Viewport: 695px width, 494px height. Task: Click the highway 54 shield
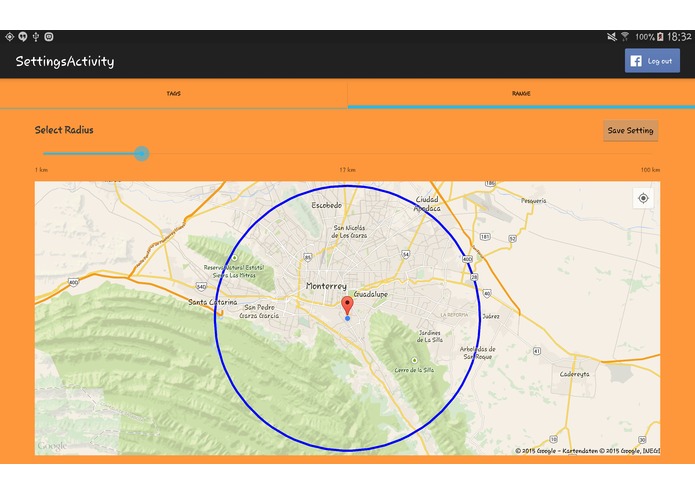click(406, 254)
